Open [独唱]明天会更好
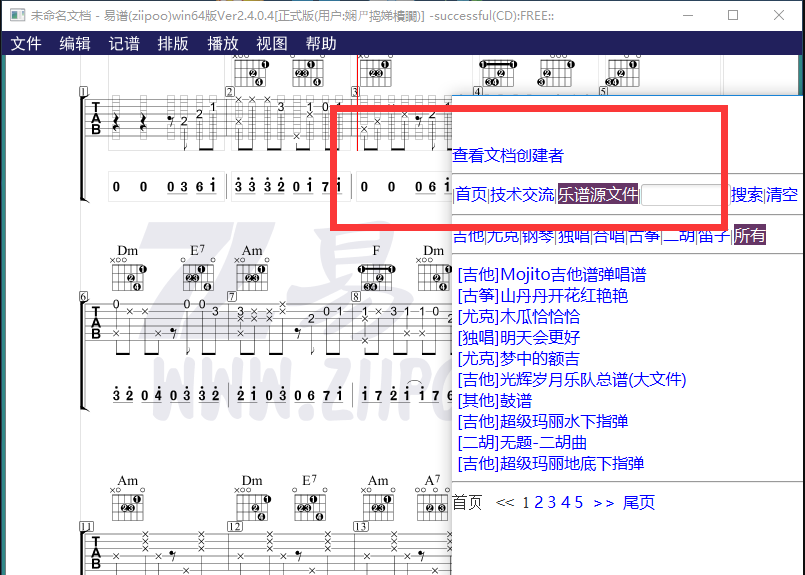This screenshot has height=575, width=805. tap(519, 338)
